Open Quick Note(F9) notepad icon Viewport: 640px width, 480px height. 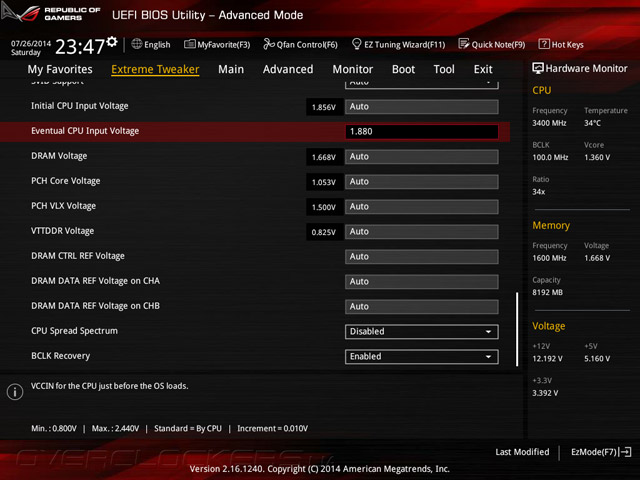(x=464, y=44)
